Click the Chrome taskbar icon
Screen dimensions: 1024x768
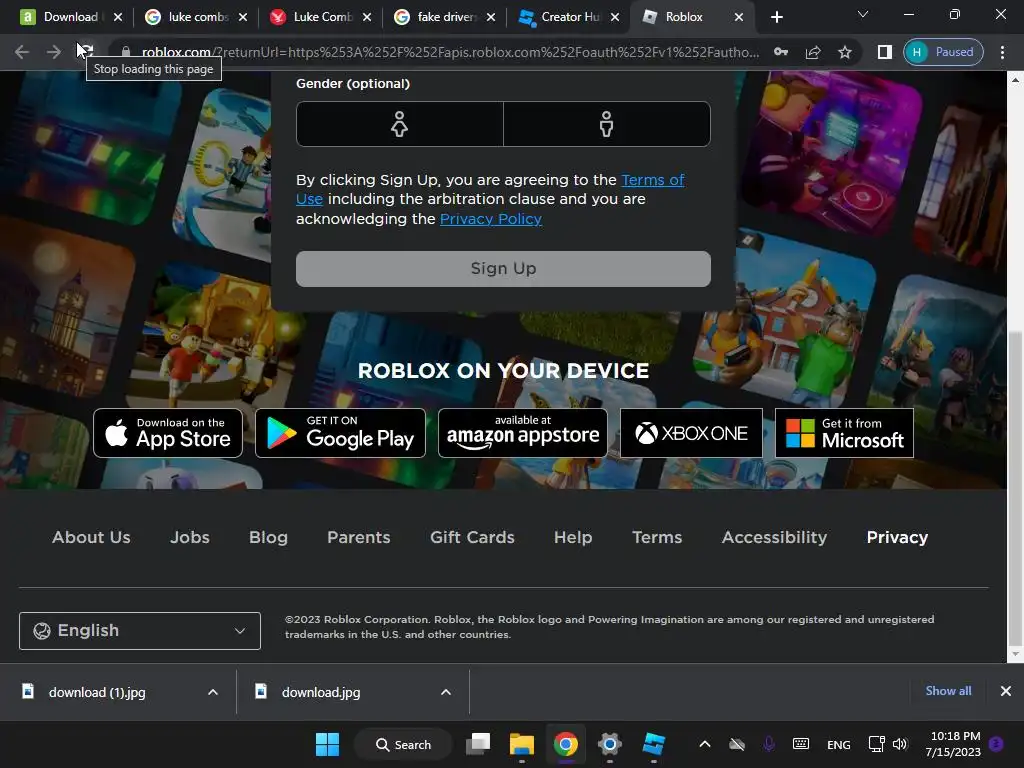tap(566, 744)
